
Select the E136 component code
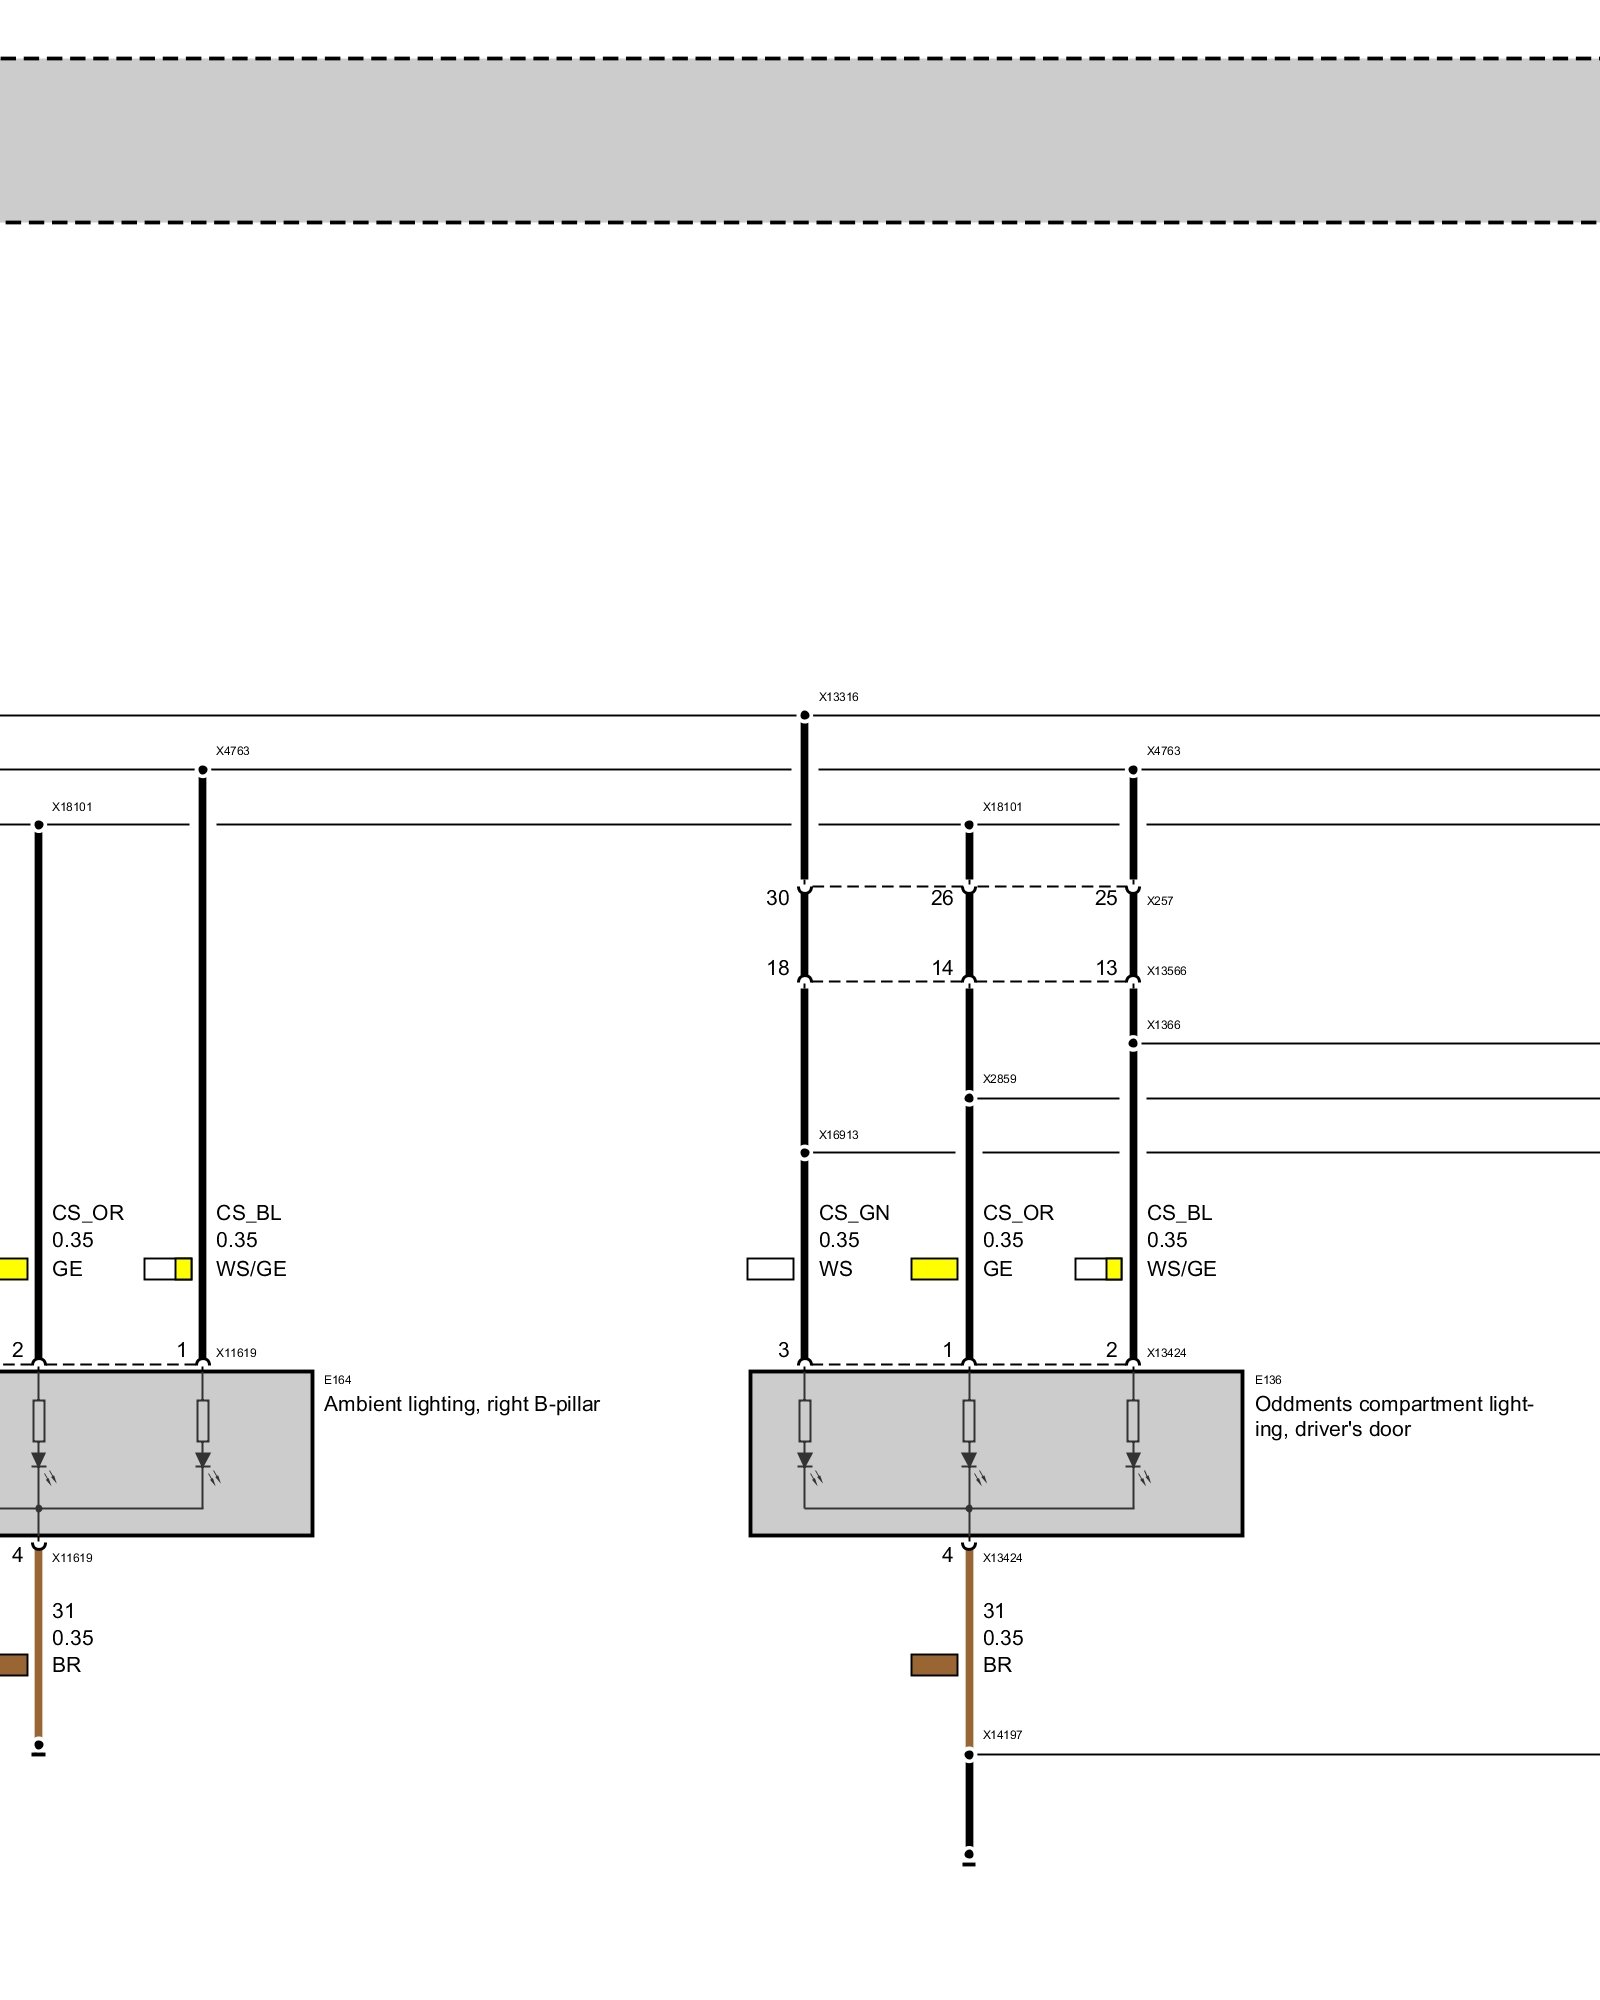(1268, 1380)
